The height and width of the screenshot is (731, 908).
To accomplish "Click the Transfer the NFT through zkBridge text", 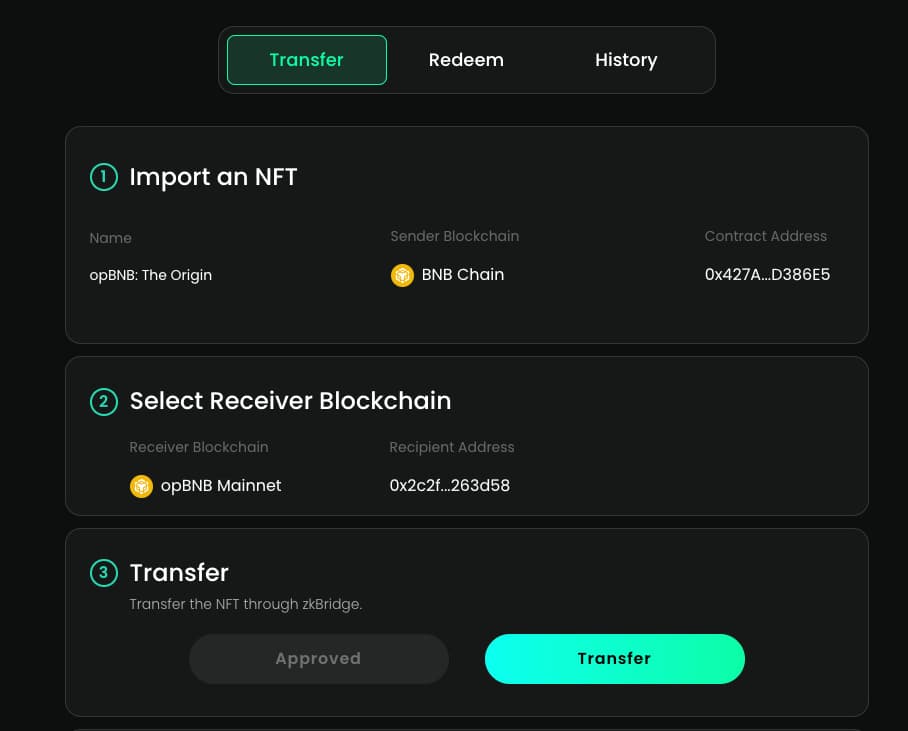I will 246,604.
